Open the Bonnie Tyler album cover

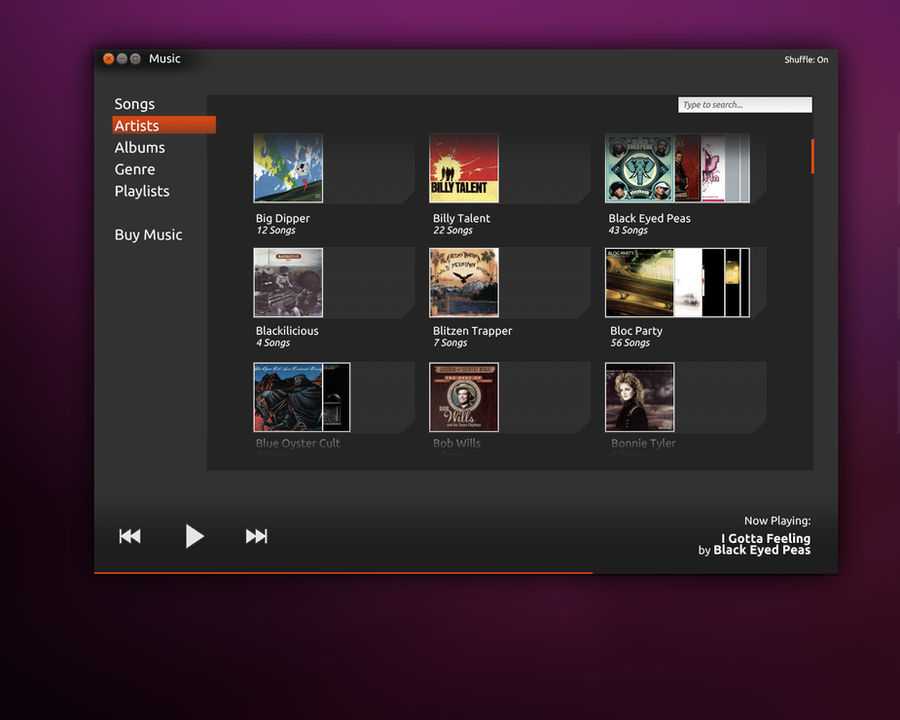click(639, 397)
